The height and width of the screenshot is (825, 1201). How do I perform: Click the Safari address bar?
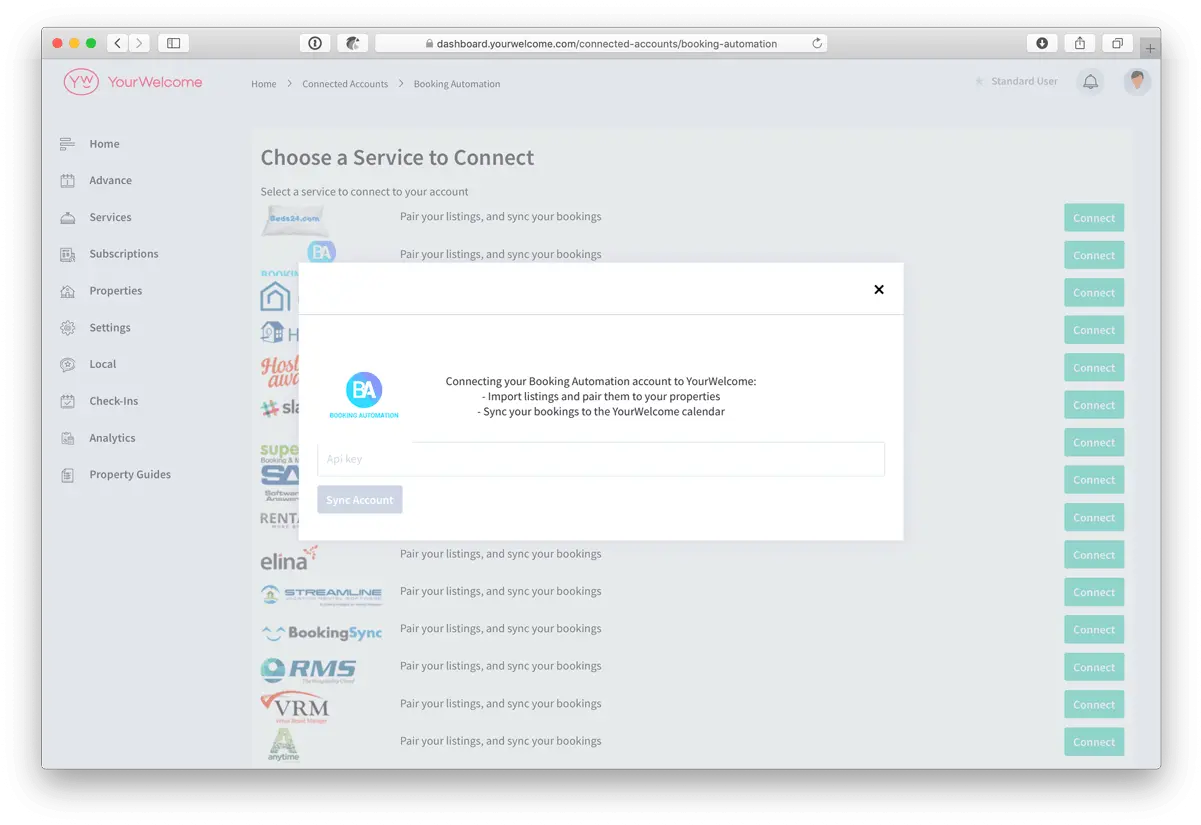pyautogui.click(x=601, y=43)
